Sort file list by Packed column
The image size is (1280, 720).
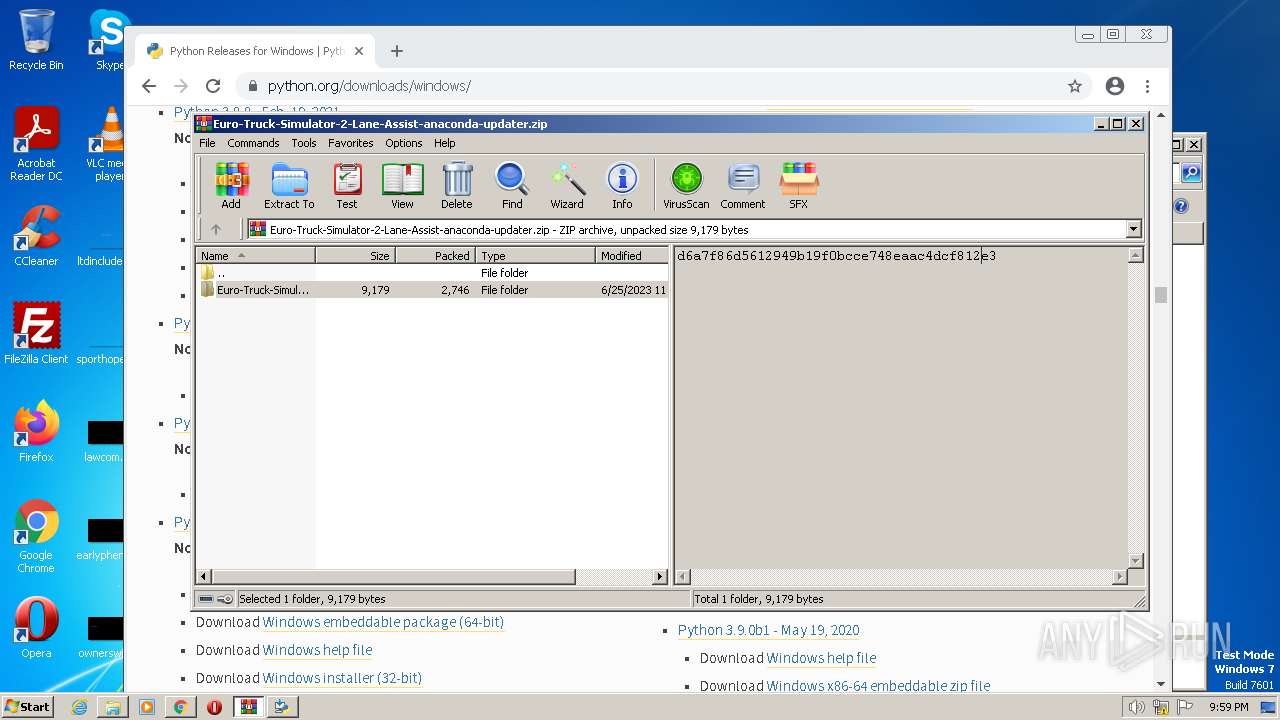point(435,256)
